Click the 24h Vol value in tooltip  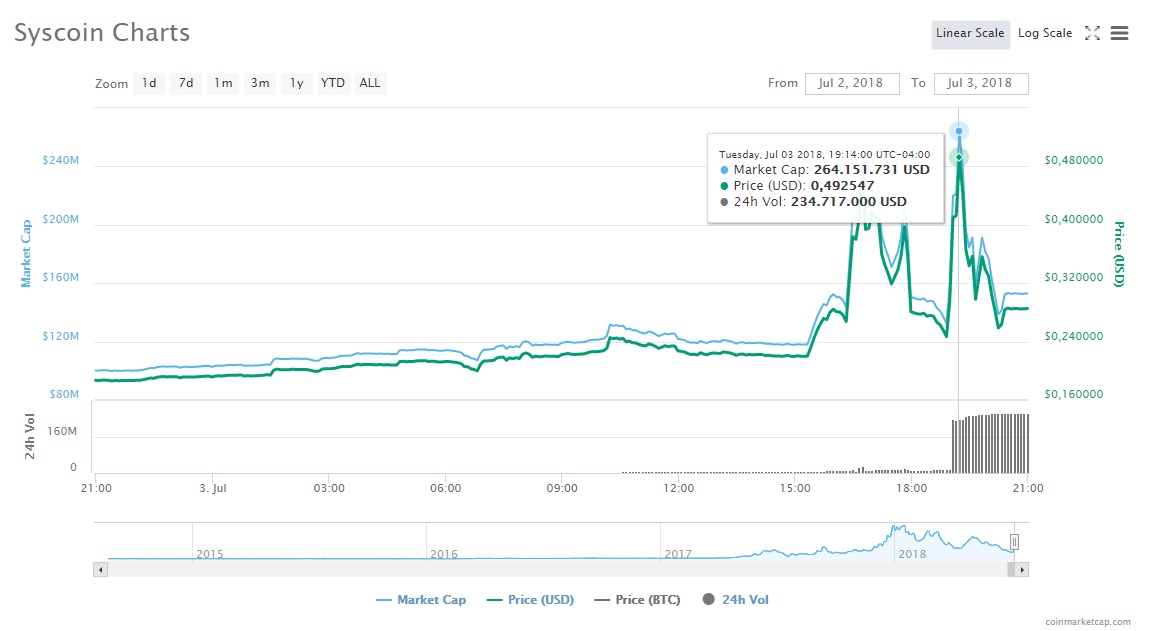pyautogui.click(x=849, y=201)
